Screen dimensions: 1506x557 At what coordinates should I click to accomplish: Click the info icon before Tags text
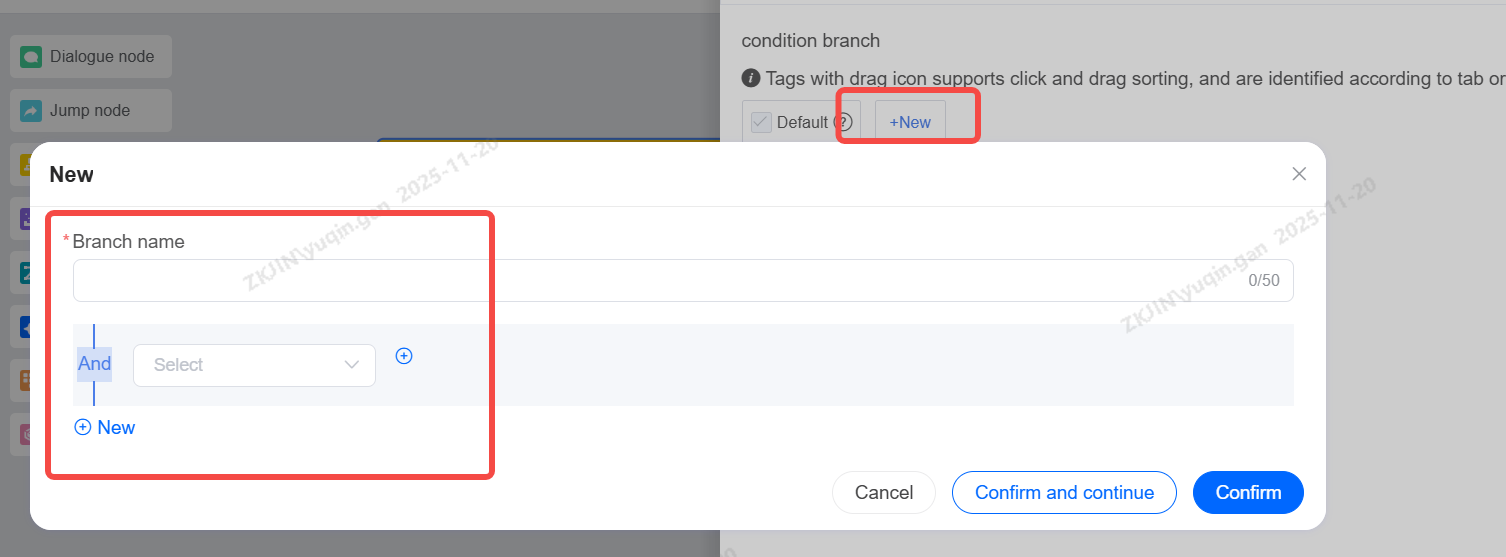point(751,78)
